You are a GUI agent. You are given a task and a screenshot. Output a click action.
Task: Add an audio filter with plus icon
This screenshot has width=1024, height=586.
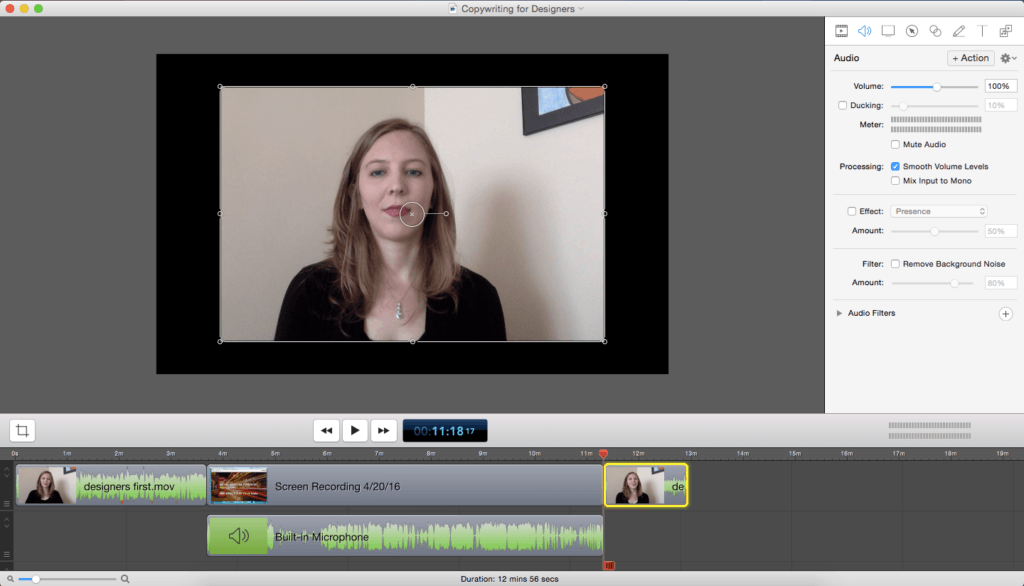point(1005,314)
